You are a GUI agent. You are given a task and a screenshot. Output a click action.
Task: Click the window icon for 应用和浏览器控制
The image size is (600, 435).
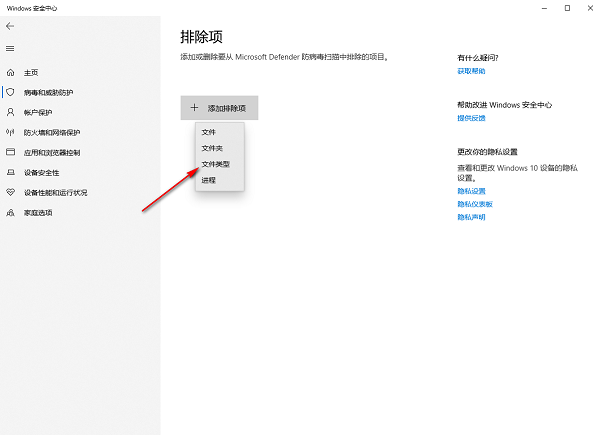click(11, 152)
